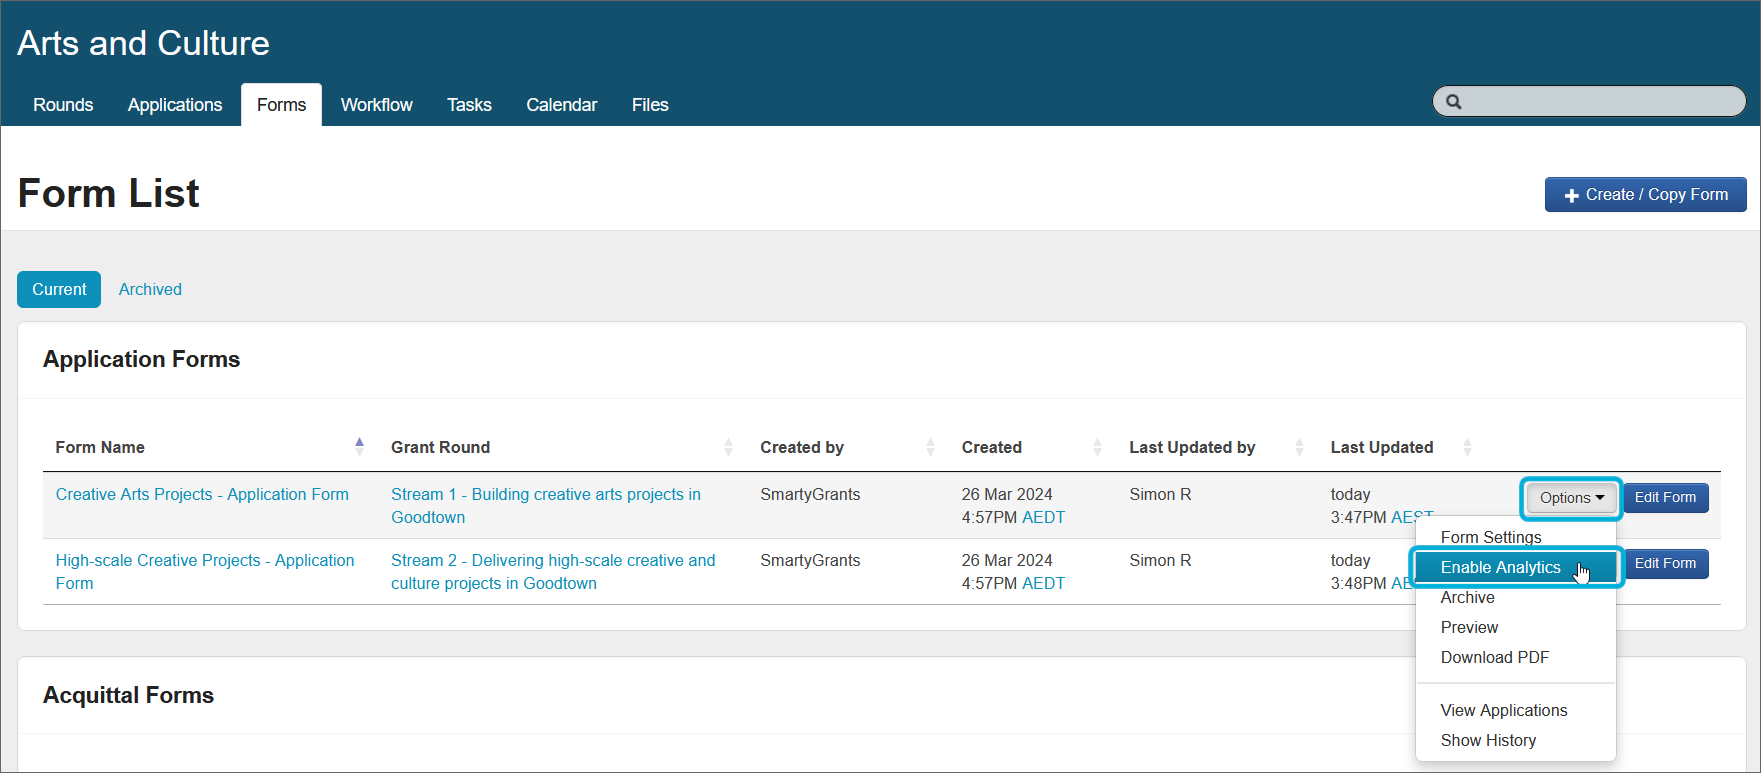Sort by Last Updated by arrows
Screen dimensions: 1761x773
click(x=1299, y=447)
